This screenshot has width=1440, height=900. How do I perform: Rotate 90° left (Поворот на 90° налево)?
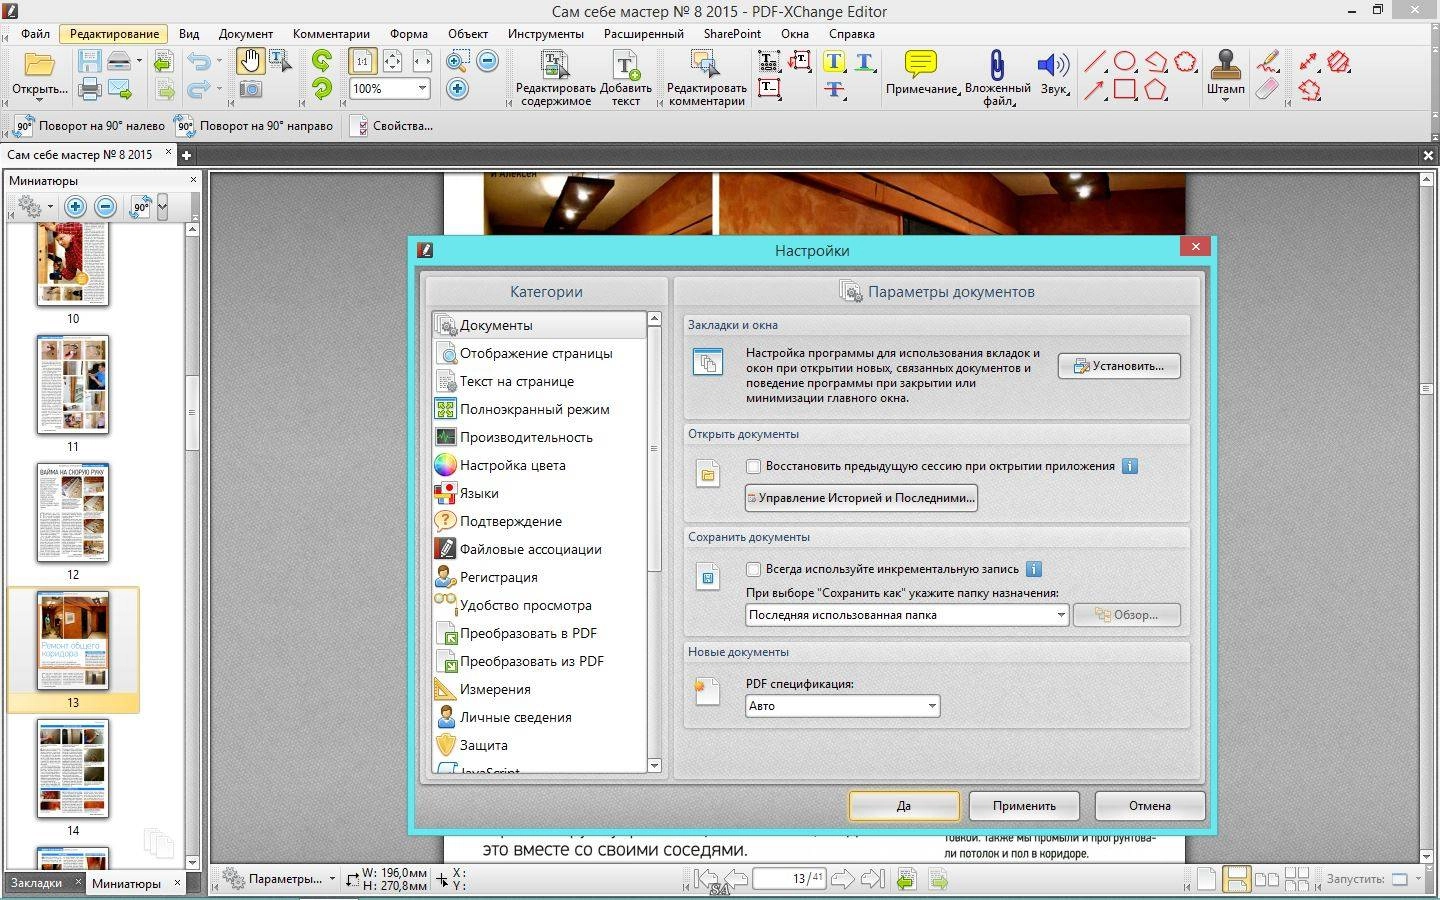click(x=88, y=126)
